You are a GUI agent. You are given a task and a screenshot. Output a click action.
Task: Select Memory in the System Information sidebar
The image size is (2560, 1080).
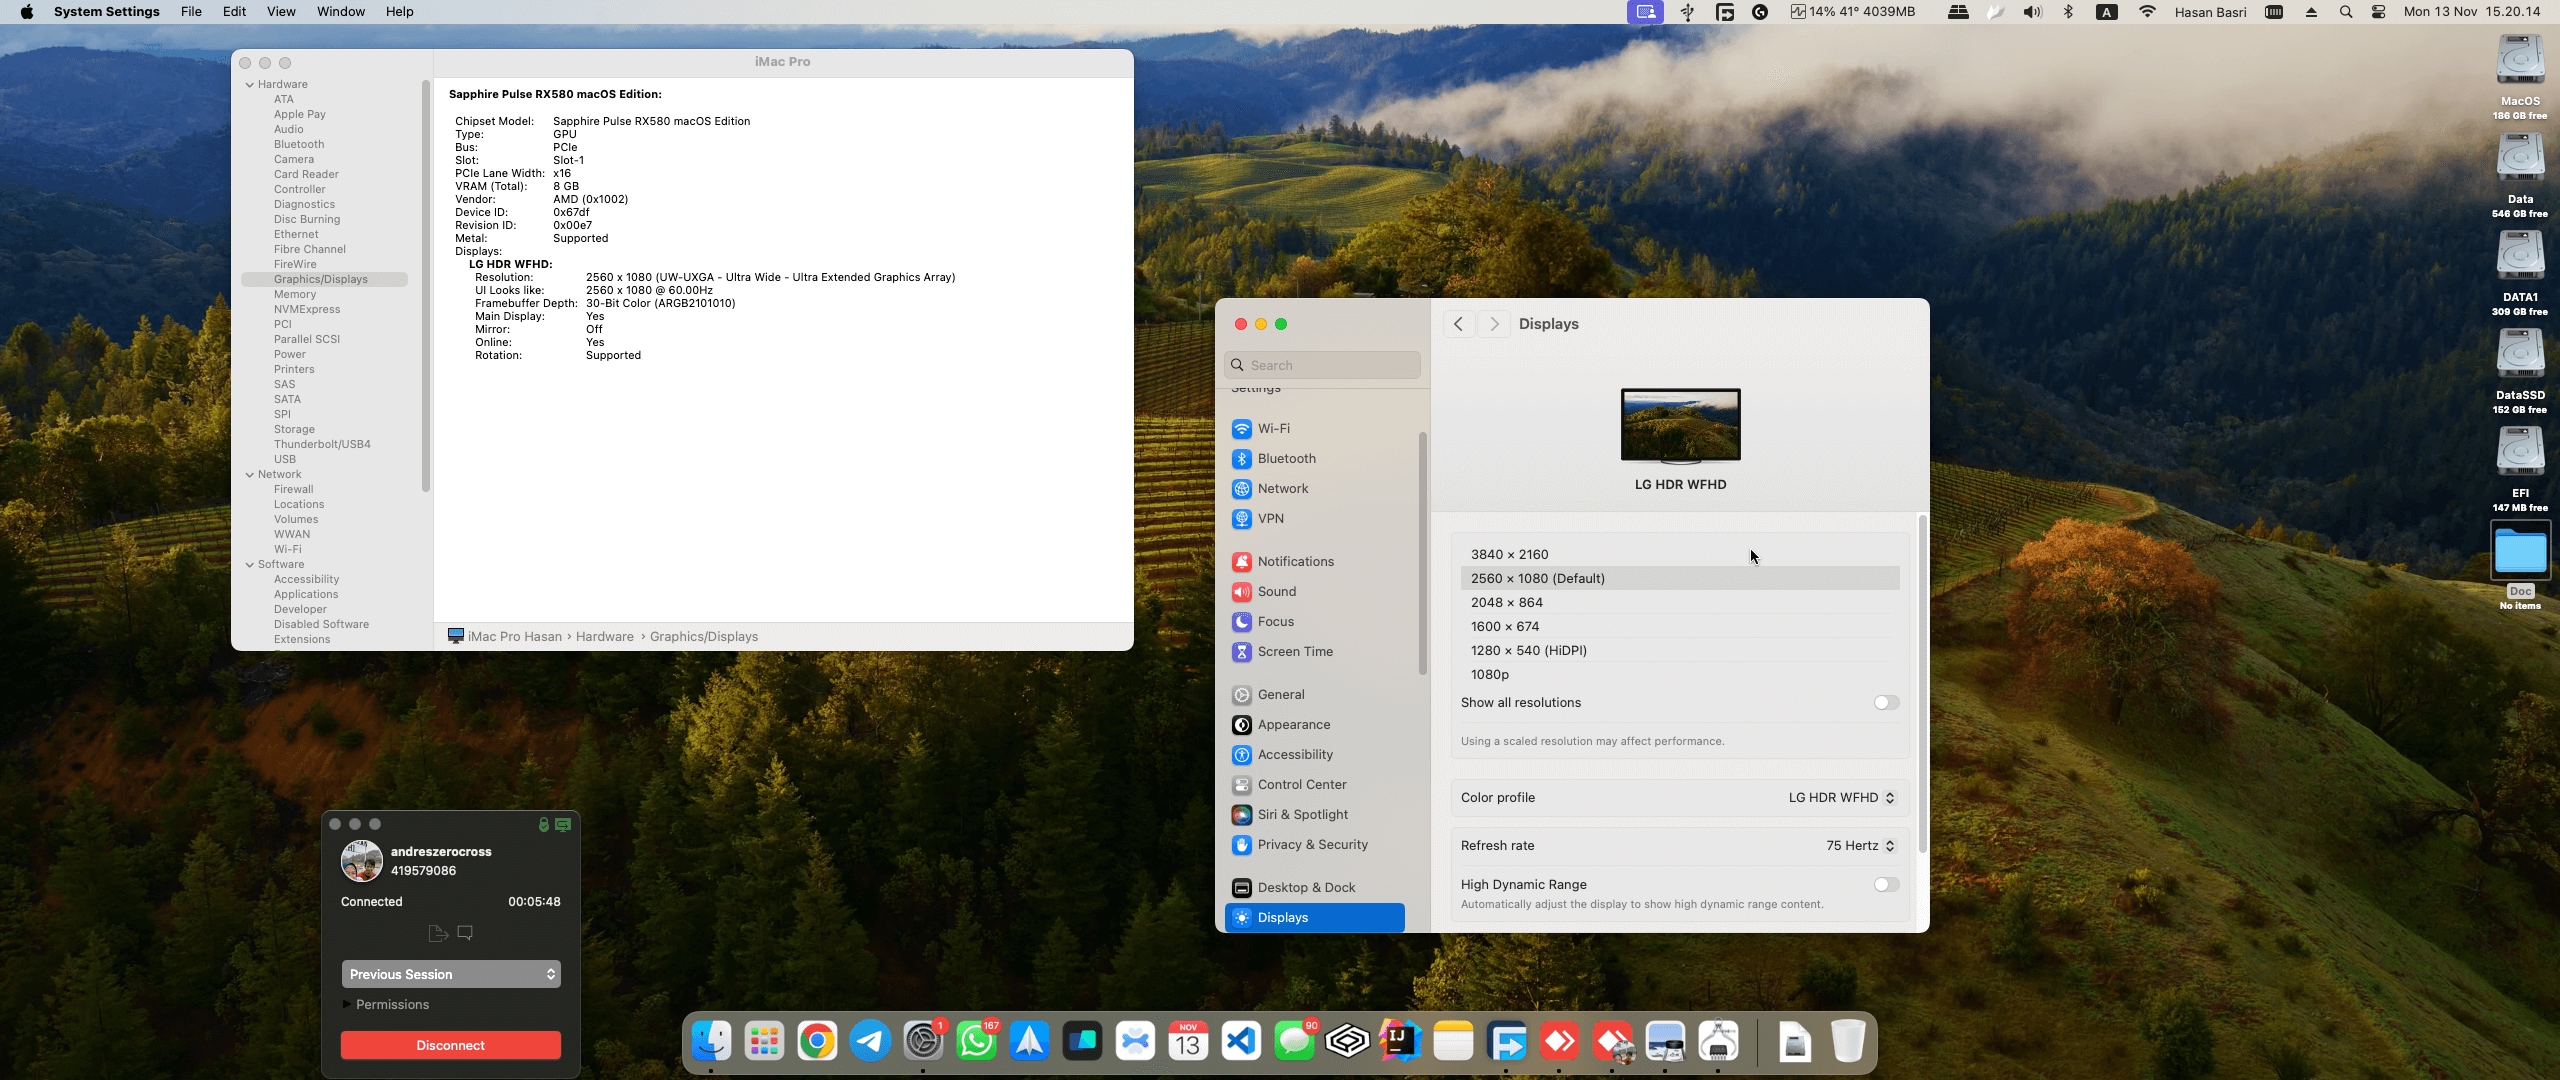295,295
